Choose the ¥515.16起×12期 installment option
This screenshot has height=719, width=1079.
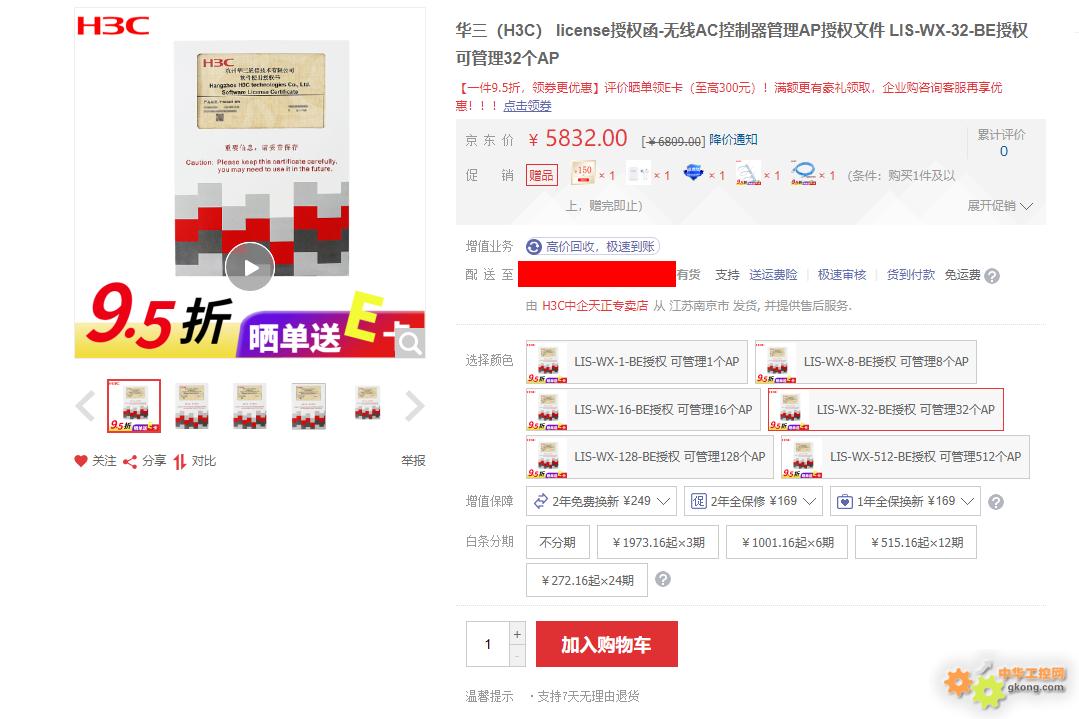pyautogui.click(x=916, y=542)
